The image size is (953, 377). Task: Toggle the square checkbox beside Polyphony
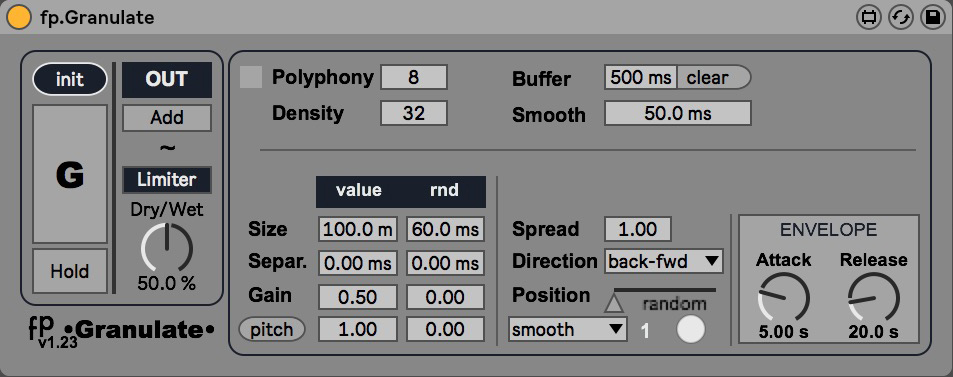tap(251, 77)
